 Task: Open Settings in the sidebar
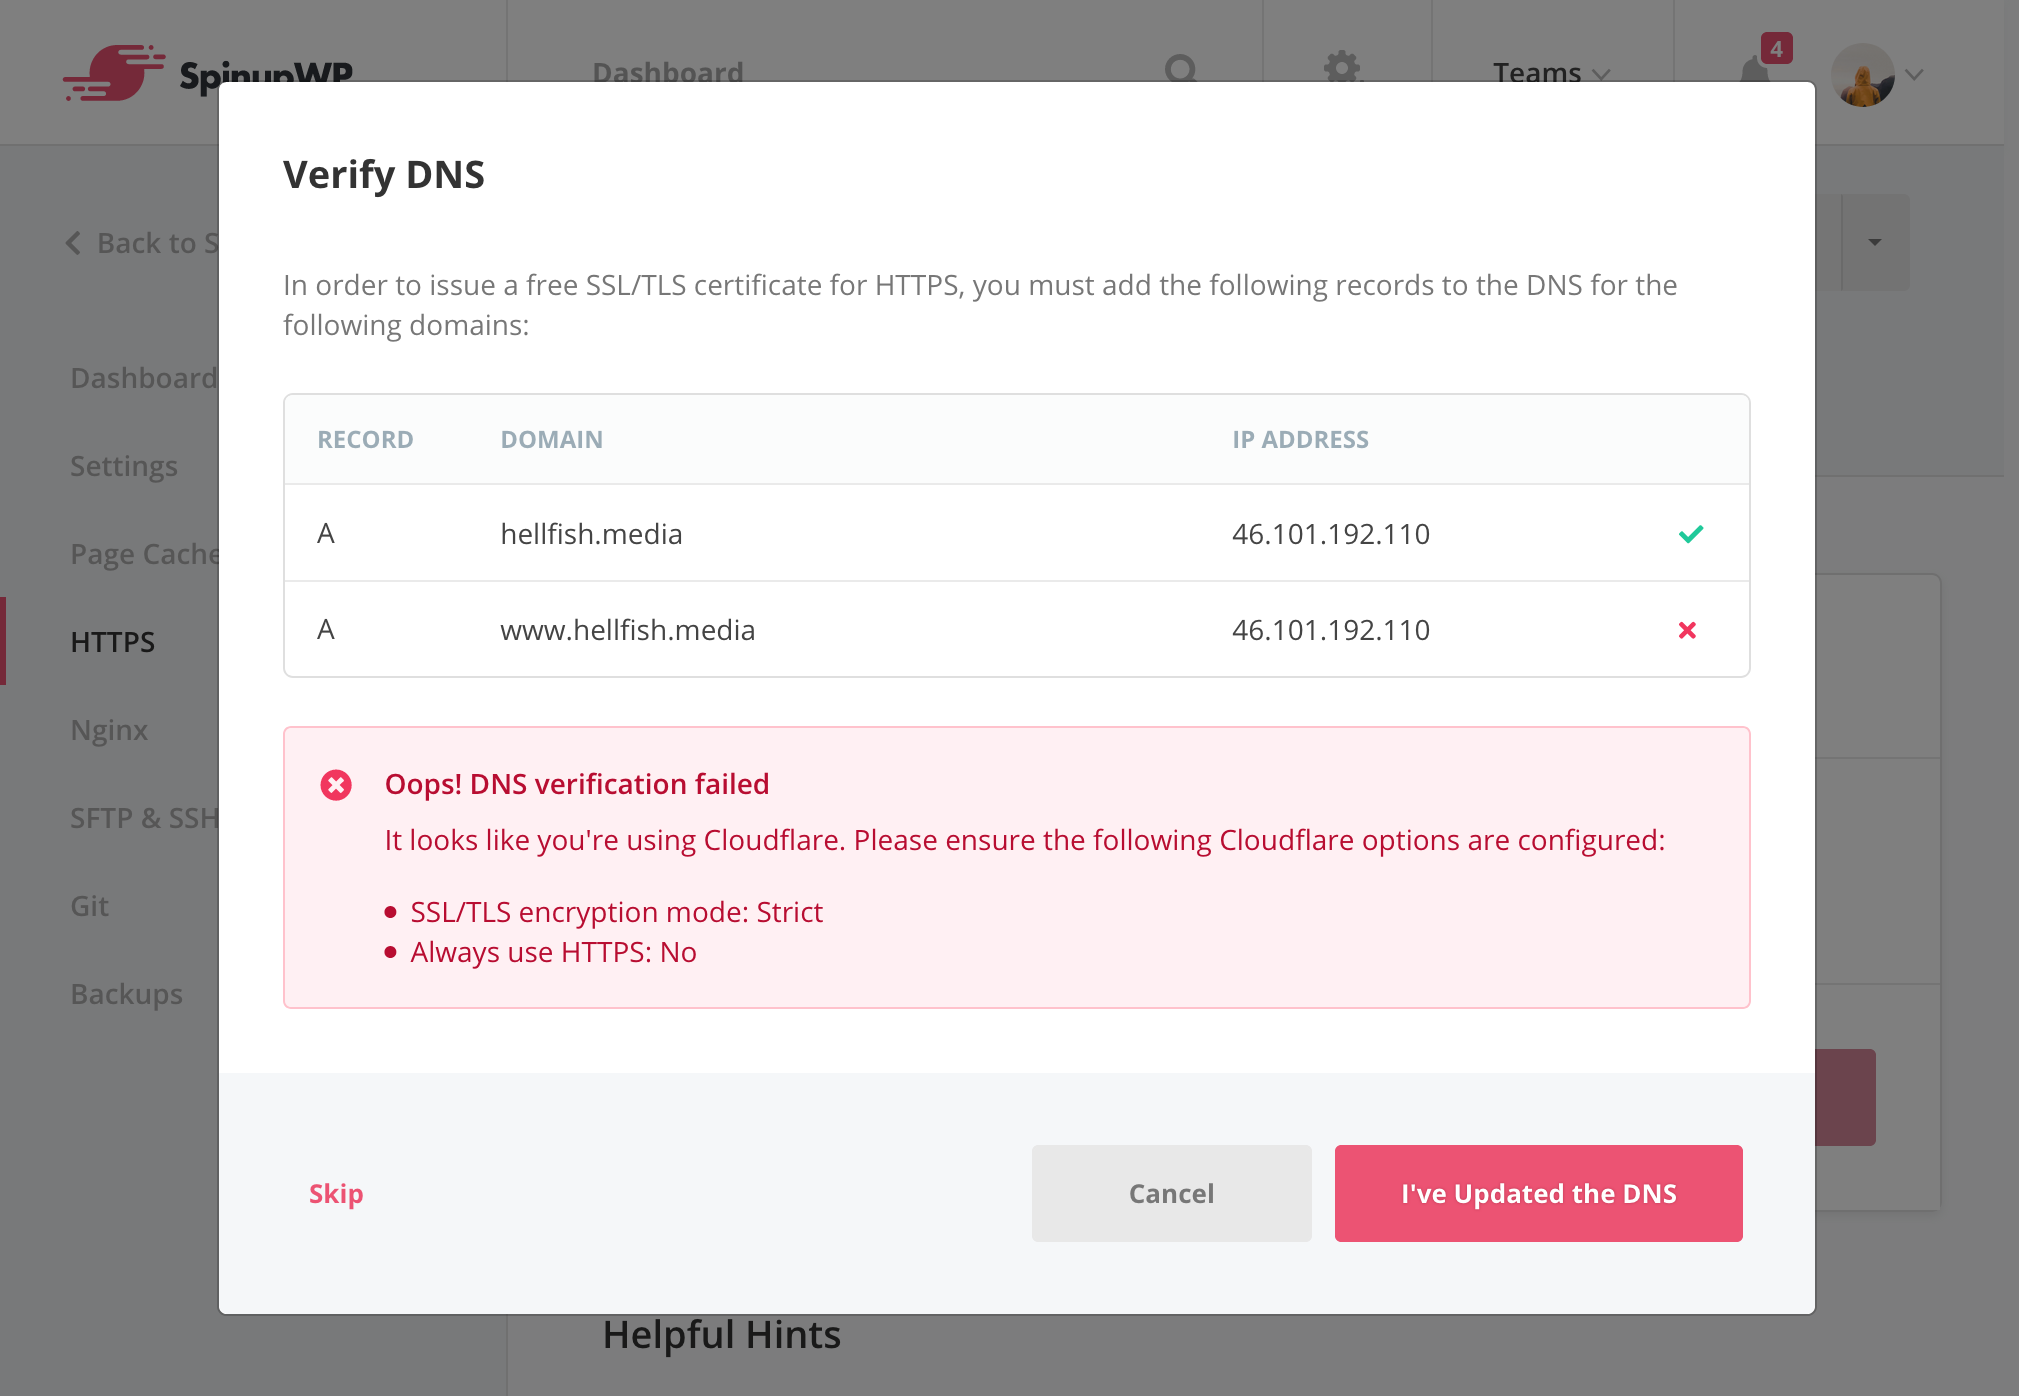tap(124, 466)
